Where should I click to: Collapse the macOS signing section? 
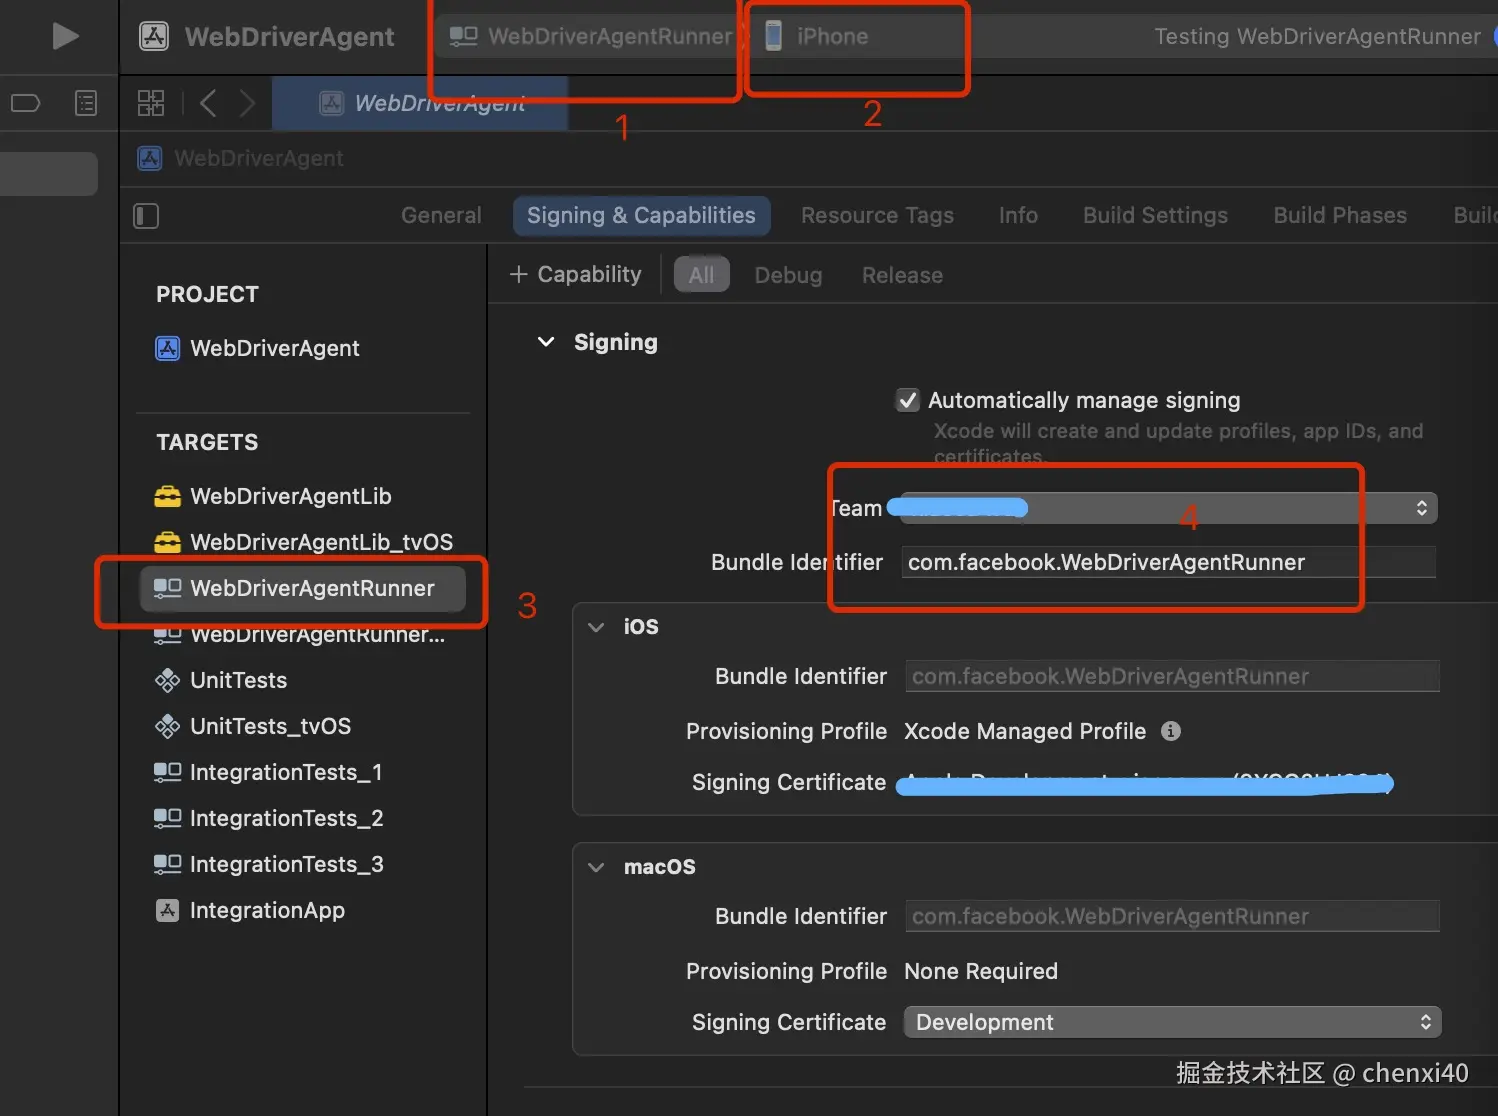(596, 867)
